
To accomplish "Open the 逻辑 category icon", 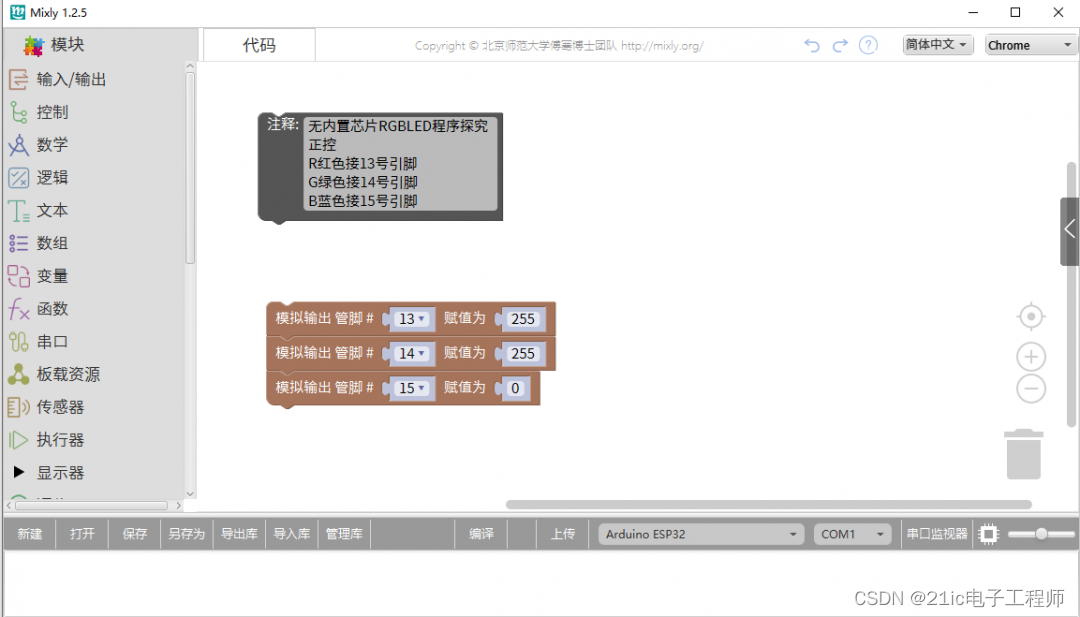I will pos(18,178).
